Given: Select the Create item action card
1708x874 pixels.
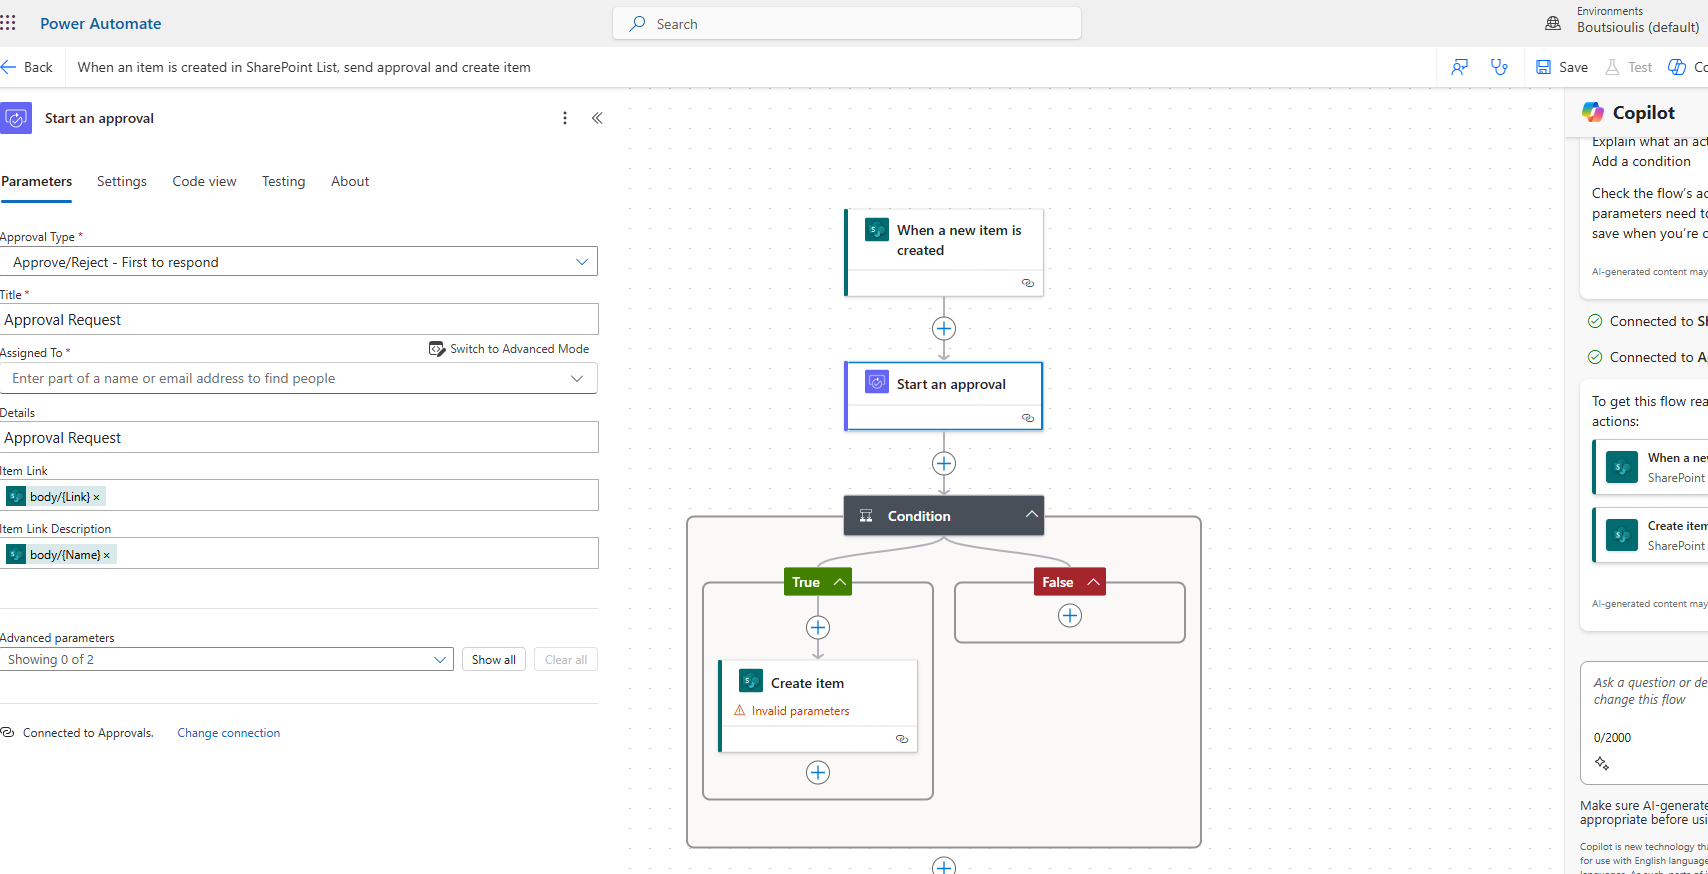Looking at the screenshot, I should [x=818, y=706].
